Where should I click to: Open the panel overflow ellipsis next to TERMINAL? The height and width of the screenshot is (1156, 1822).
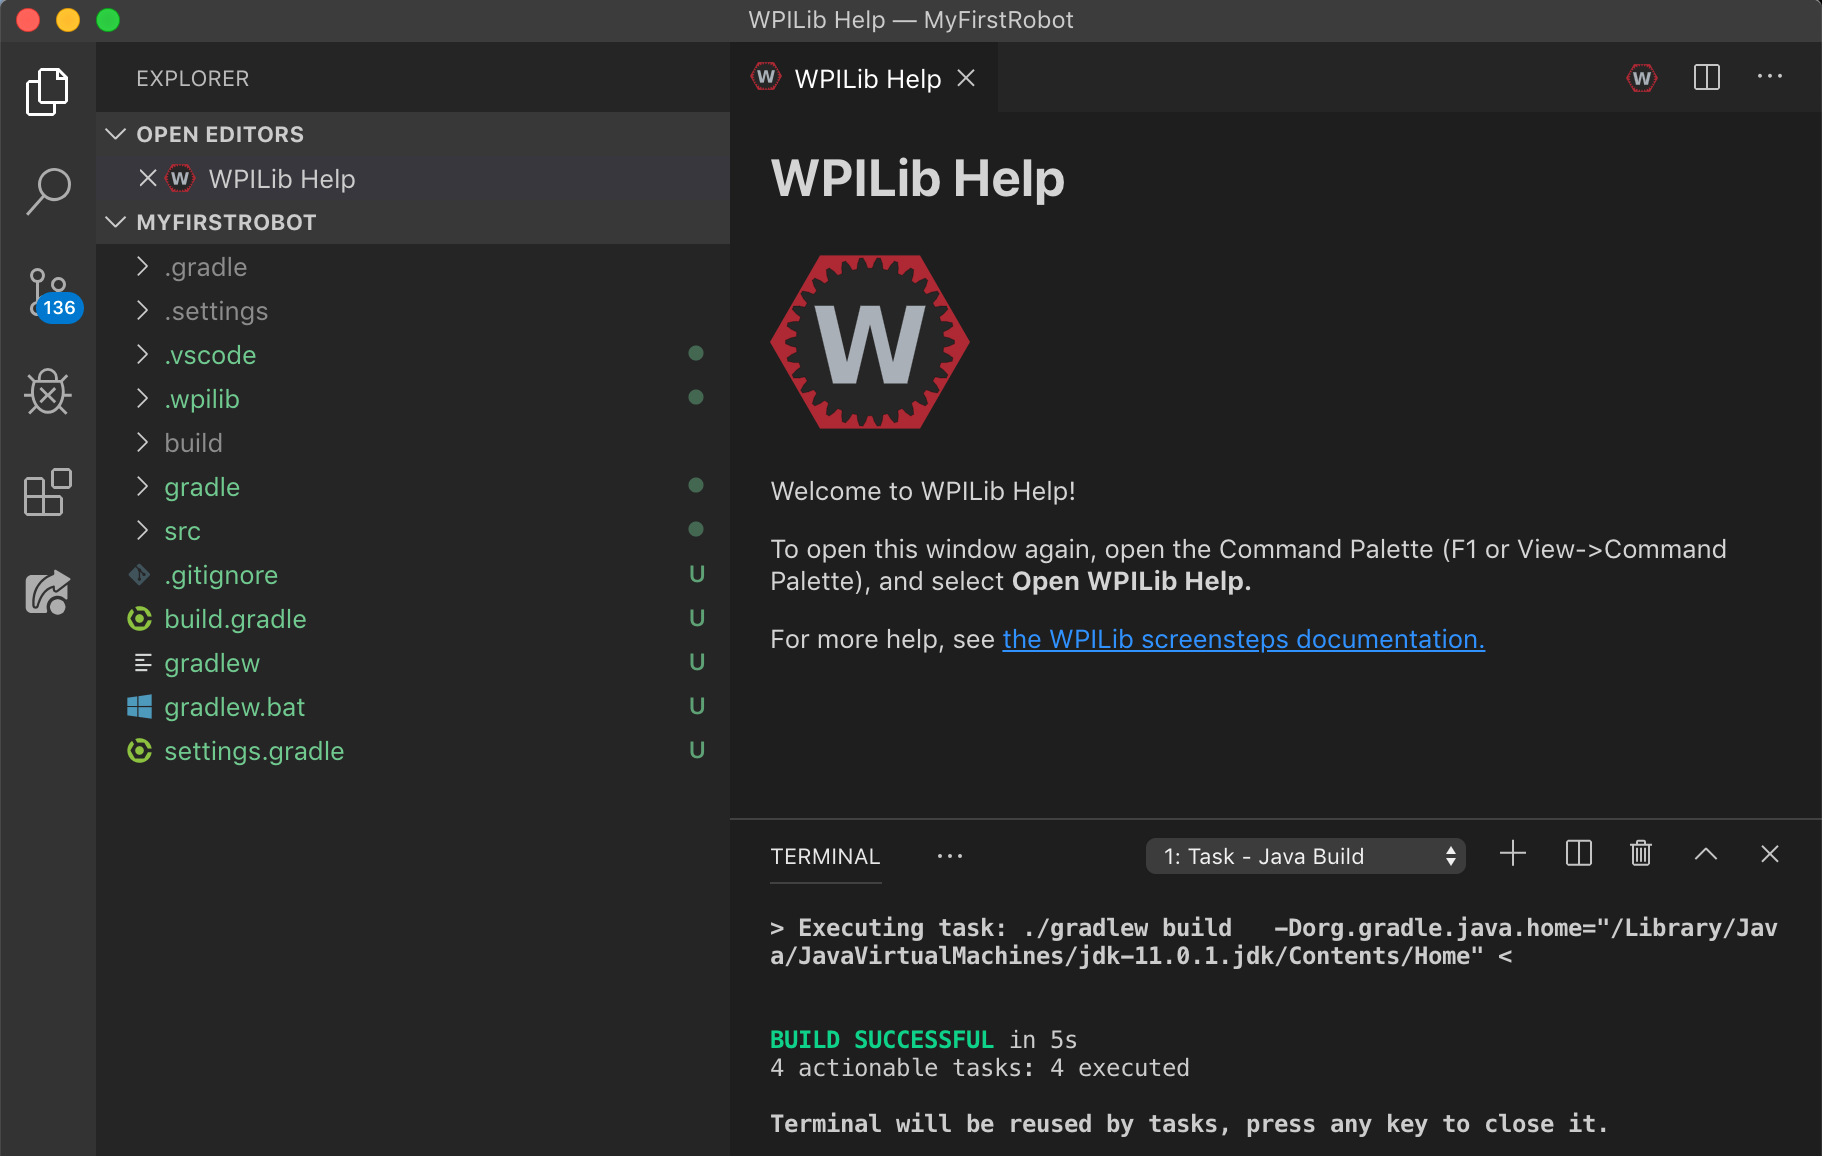(x=949, y=856)
